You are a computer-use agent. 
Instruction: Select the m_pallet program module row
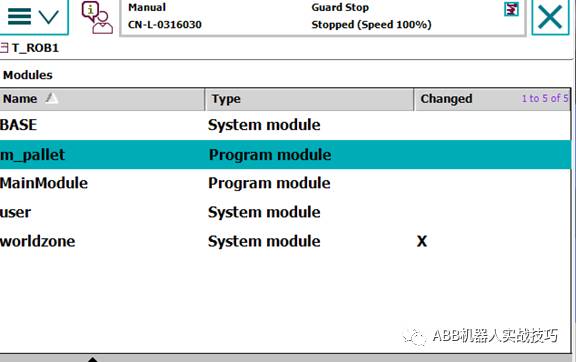click(x=285, y=155)
